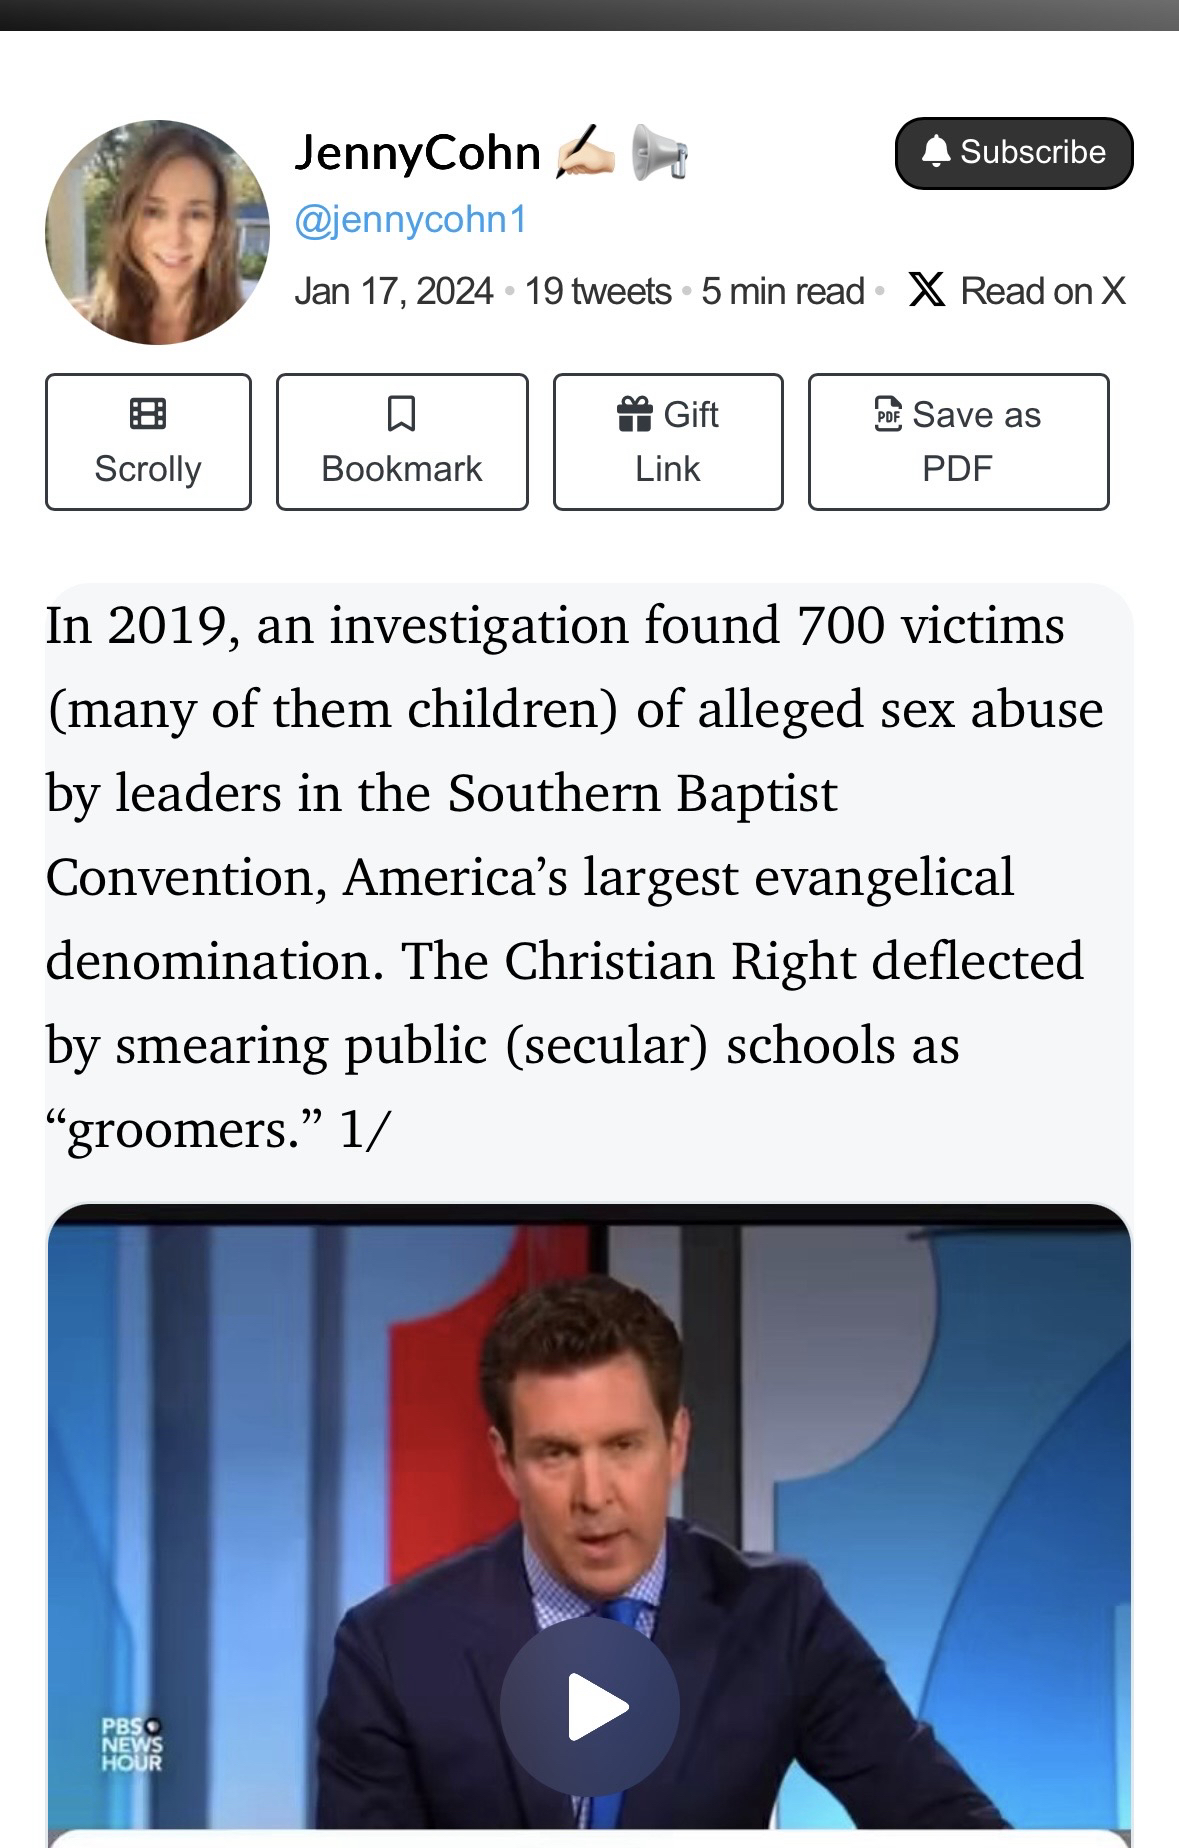Tap the megaphone emoji beside JennyCohn
The image size is (1179, 1848).
660,153
